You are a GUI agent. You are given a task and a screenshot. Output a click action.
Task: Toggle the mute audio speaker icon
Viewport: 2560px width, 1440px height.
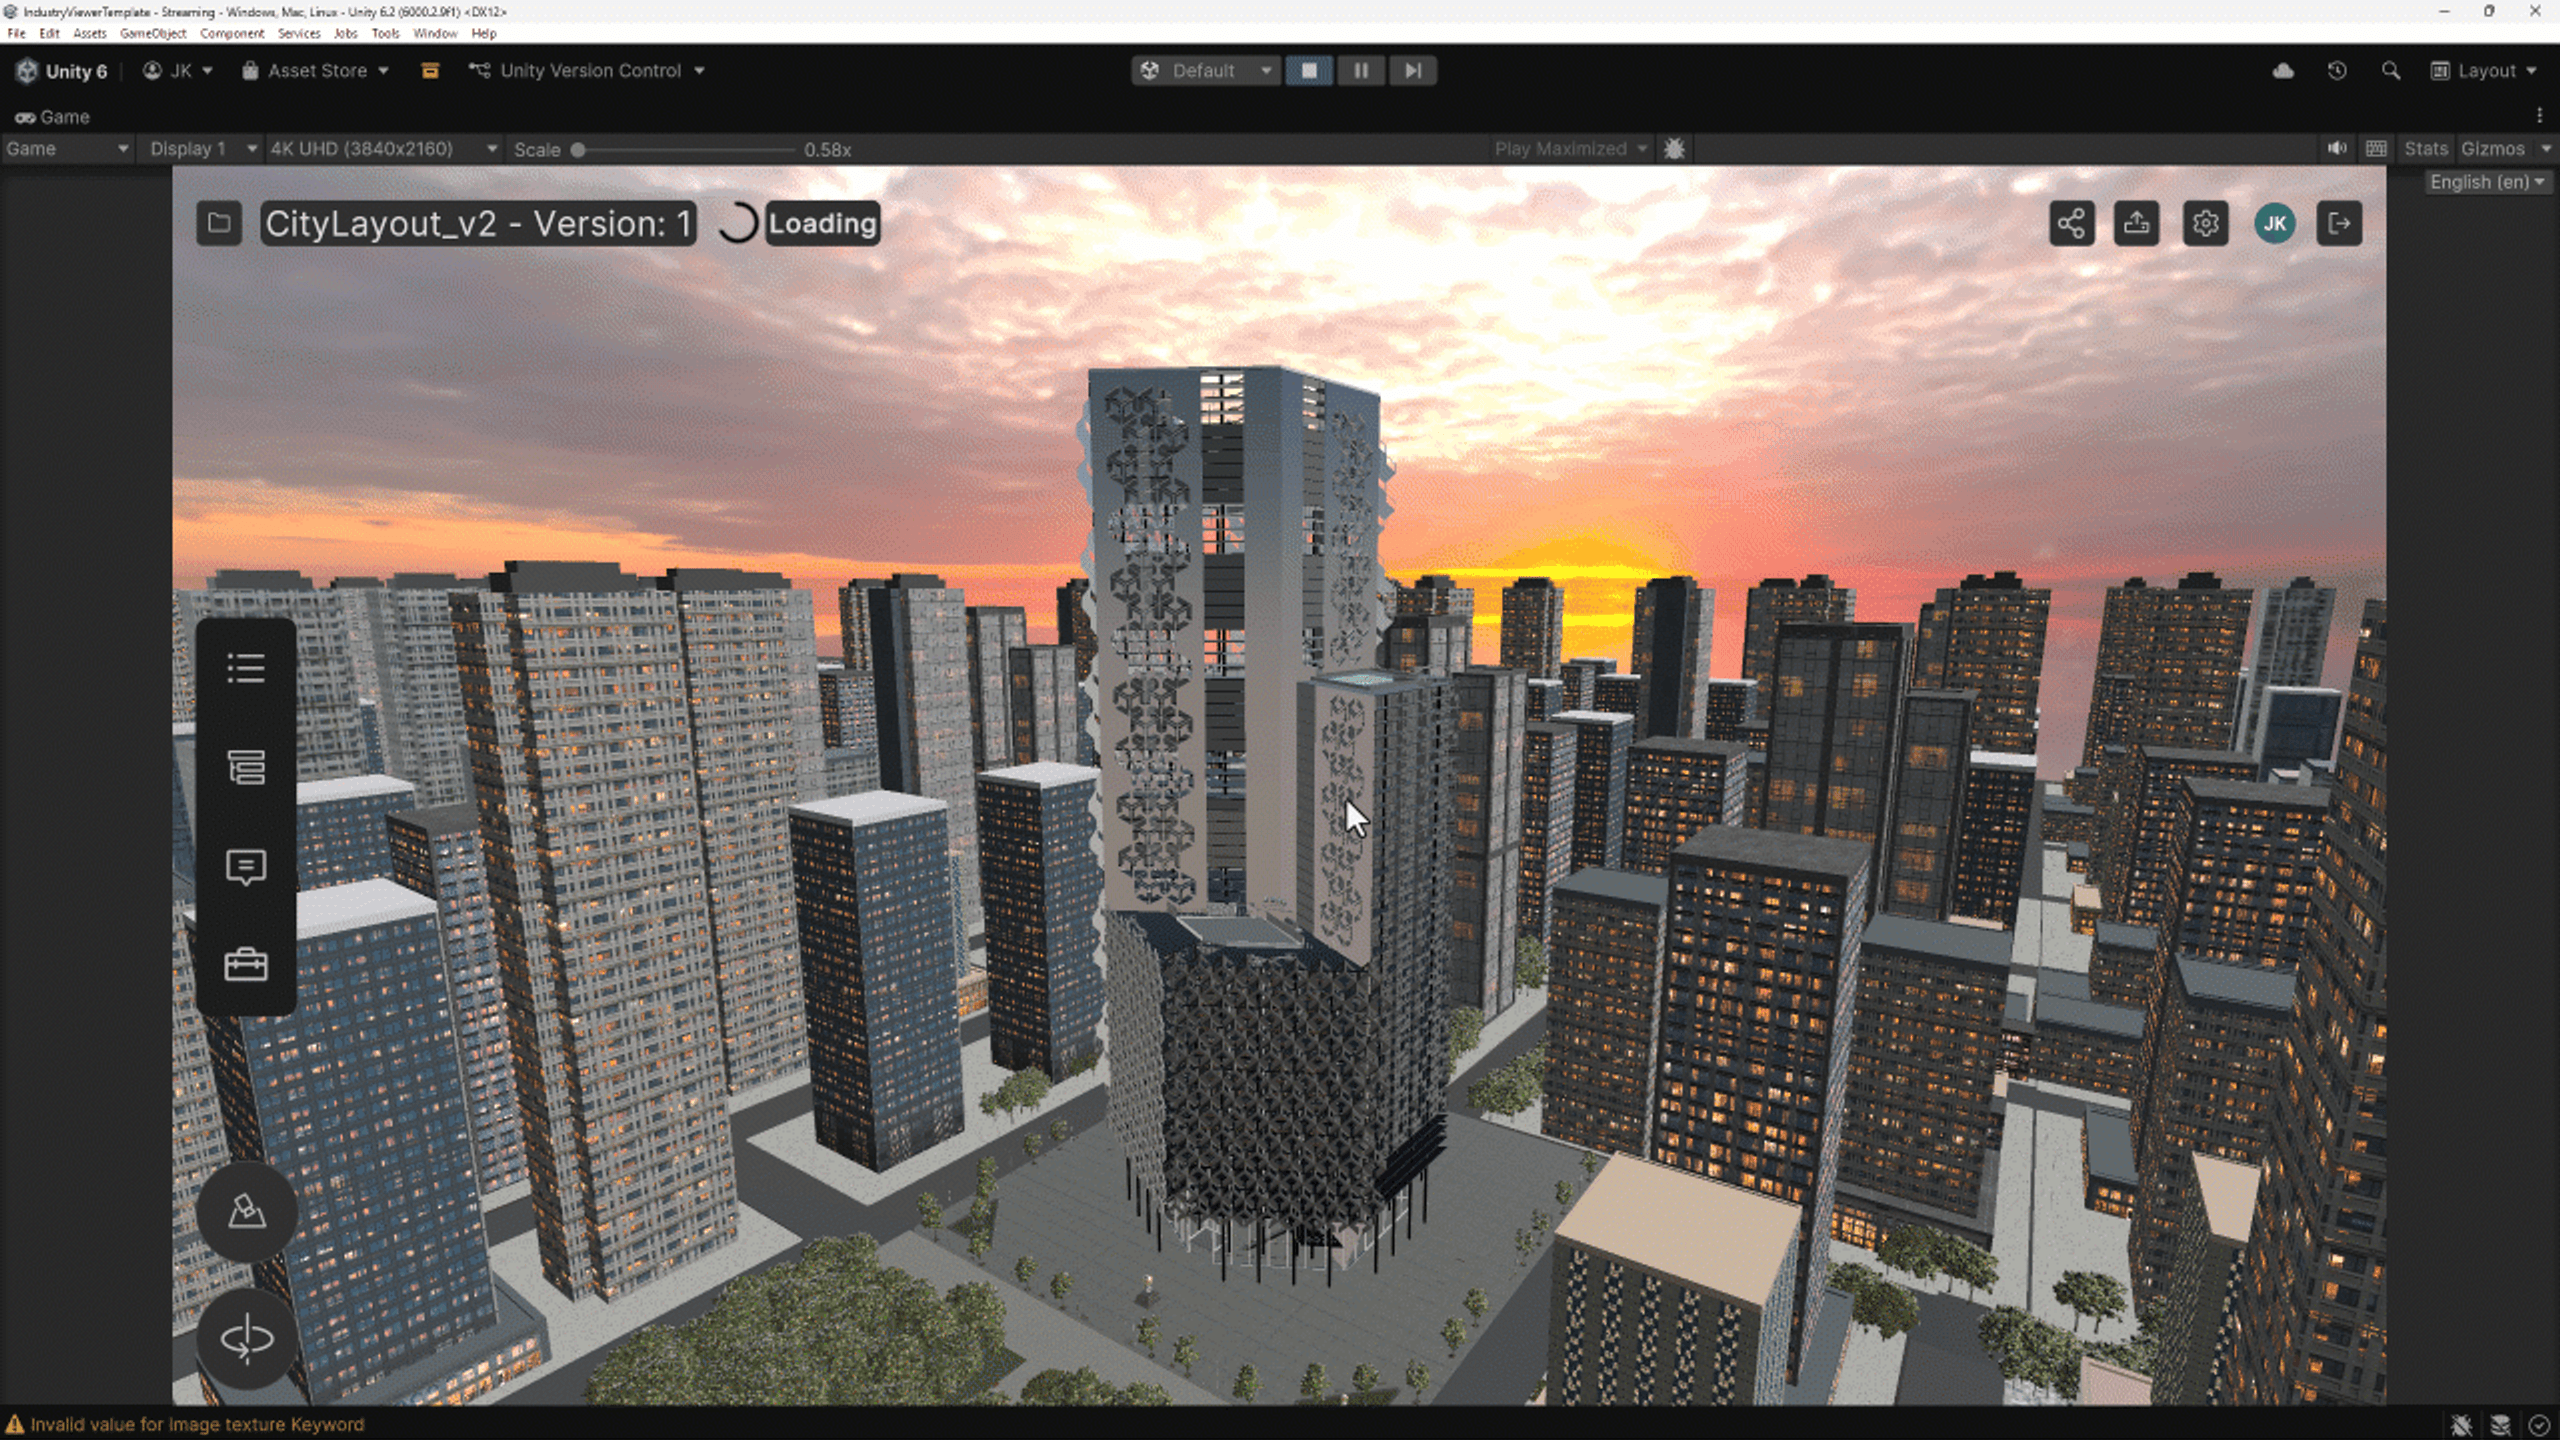tap(2337, 149)
